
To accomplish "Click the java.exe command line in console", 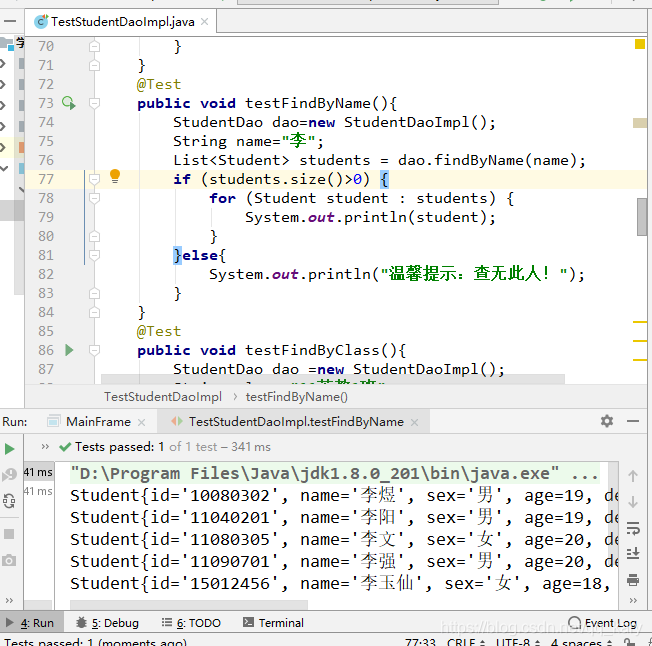I will click(x=335, y=473).
